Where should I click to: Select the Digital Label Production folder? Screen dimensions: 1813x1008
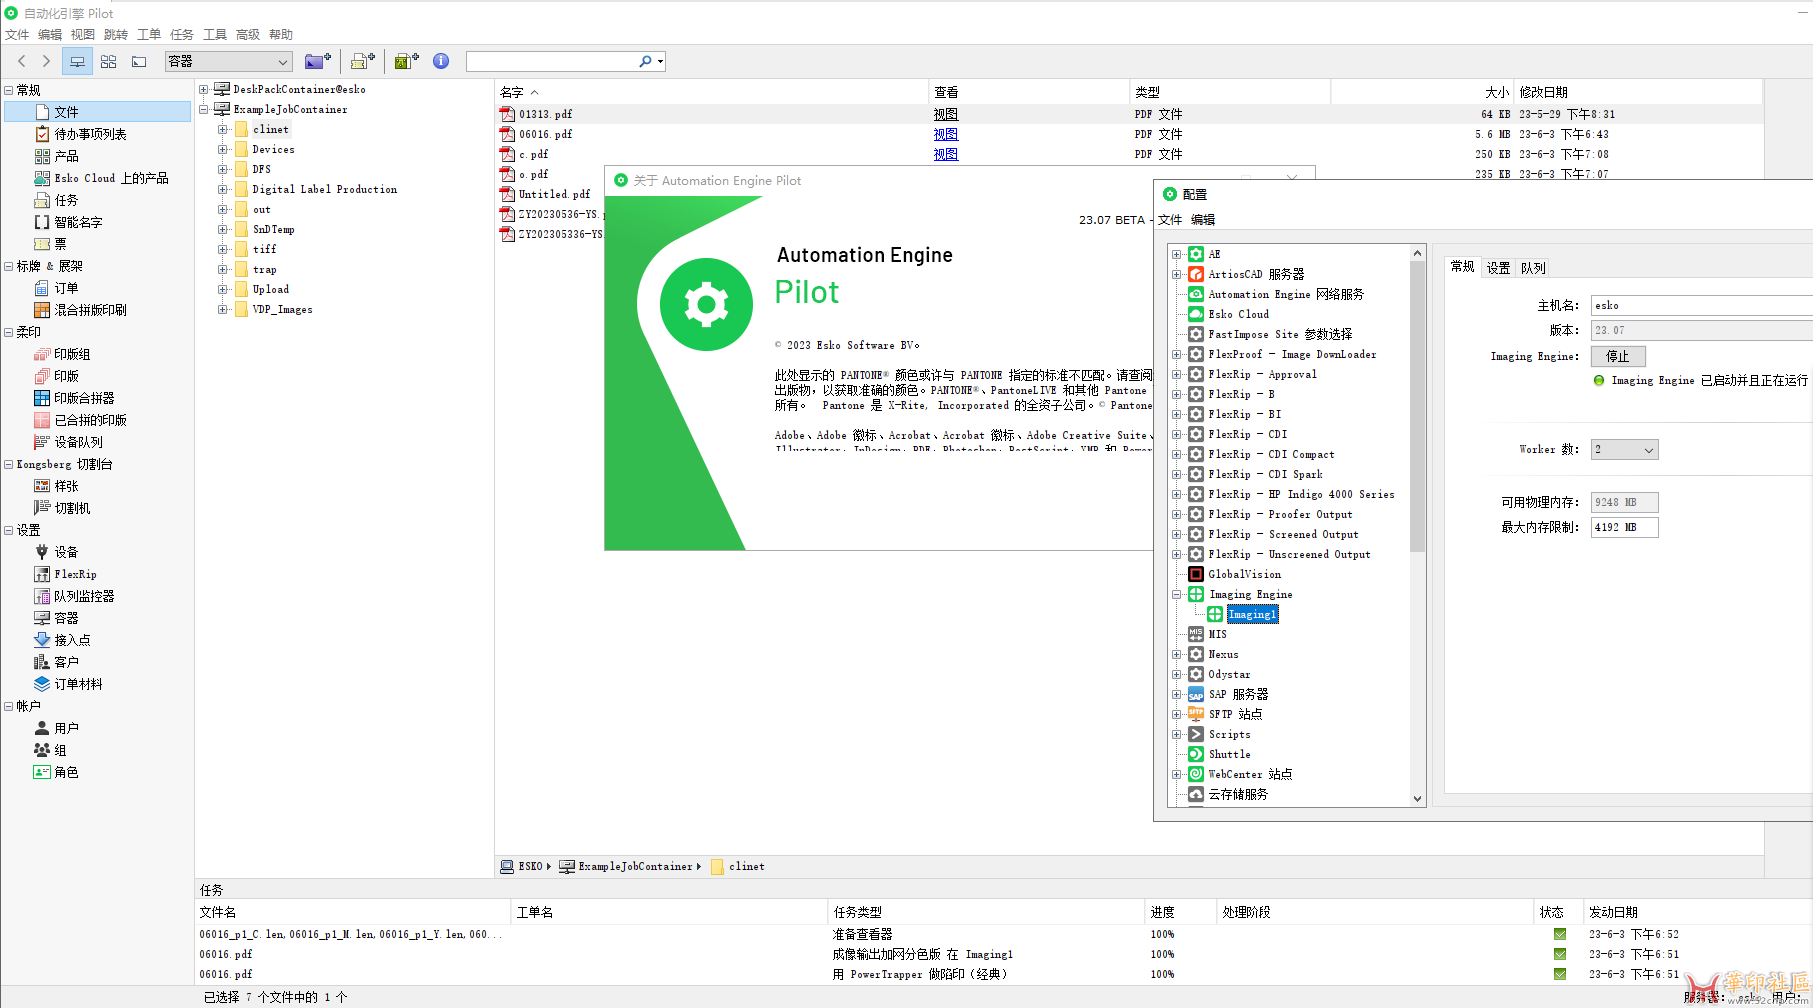point(324,189)
